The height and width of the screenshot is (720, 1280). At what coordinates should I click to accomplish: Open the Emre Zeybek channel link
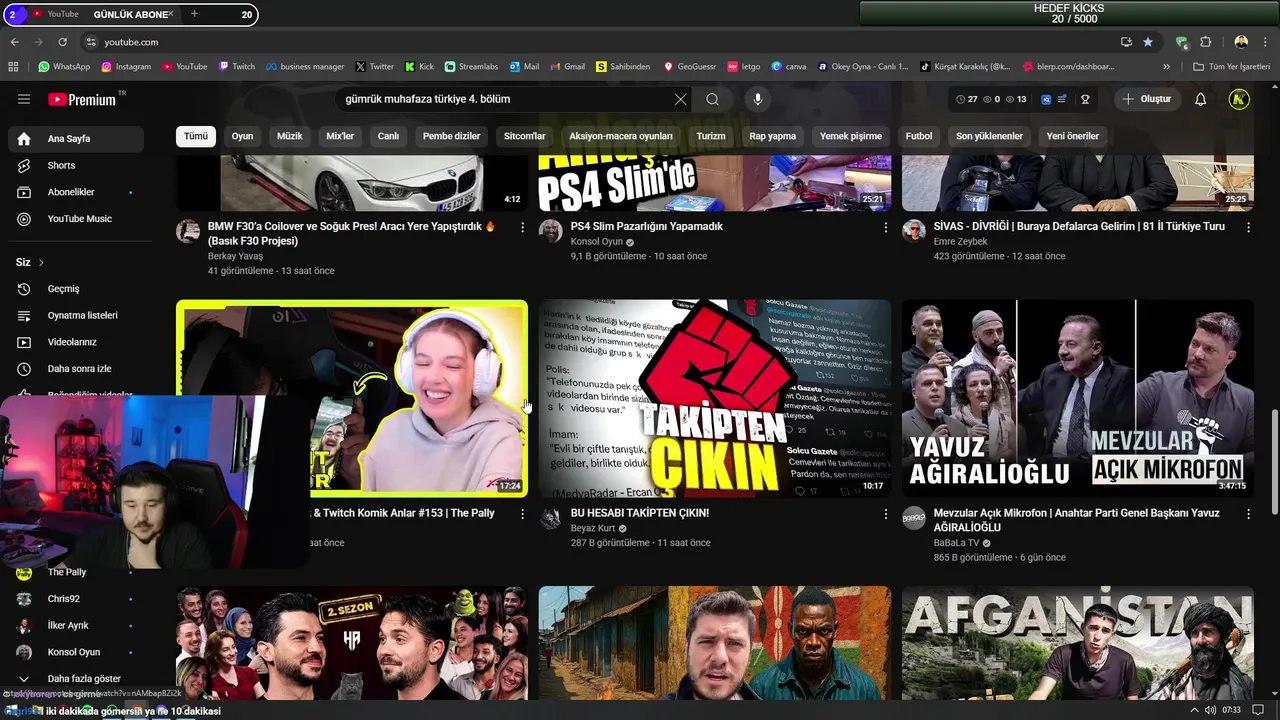(x=960, y=242)
